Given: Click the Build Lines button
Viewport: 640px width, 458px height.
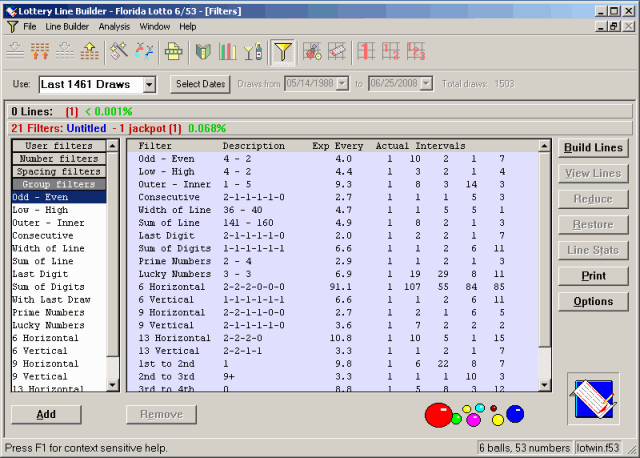Looking at the screenshot, I should 593,148.
